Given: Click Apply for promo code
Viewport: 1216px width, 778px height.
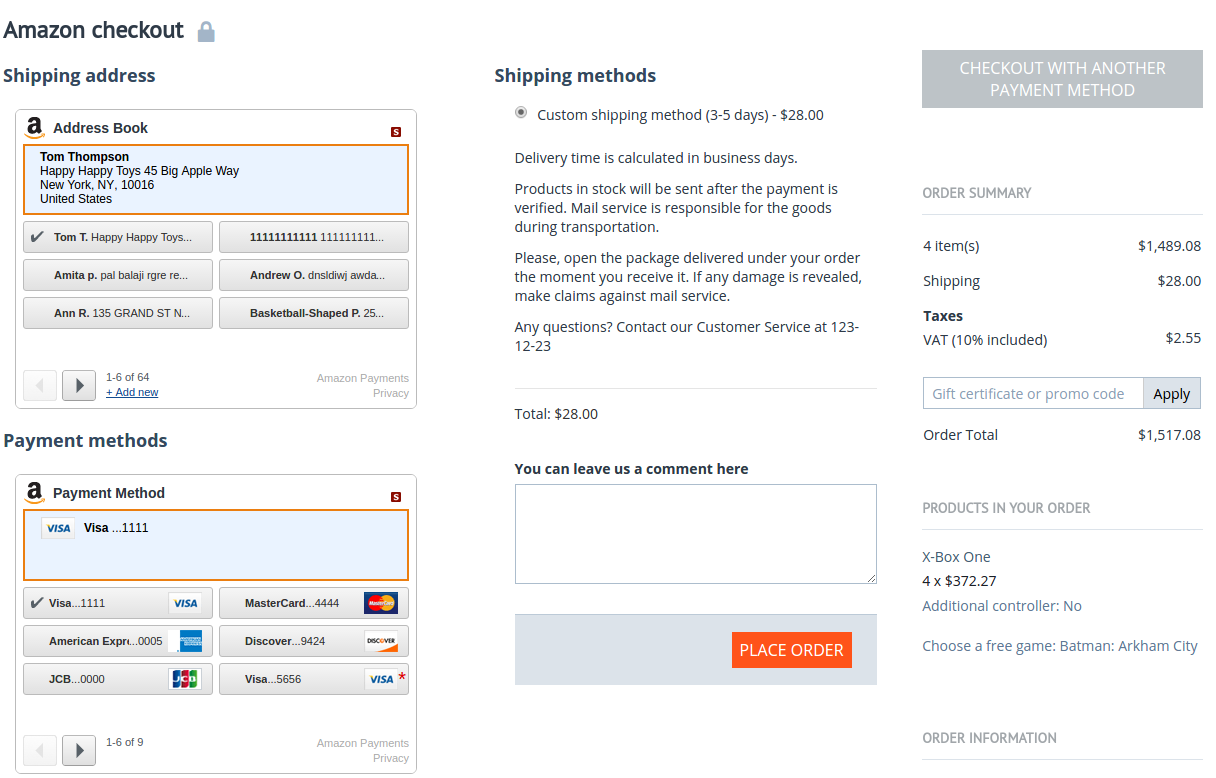Looking at the screenshot, I should pyautogui.click(x=1171, y=393).
